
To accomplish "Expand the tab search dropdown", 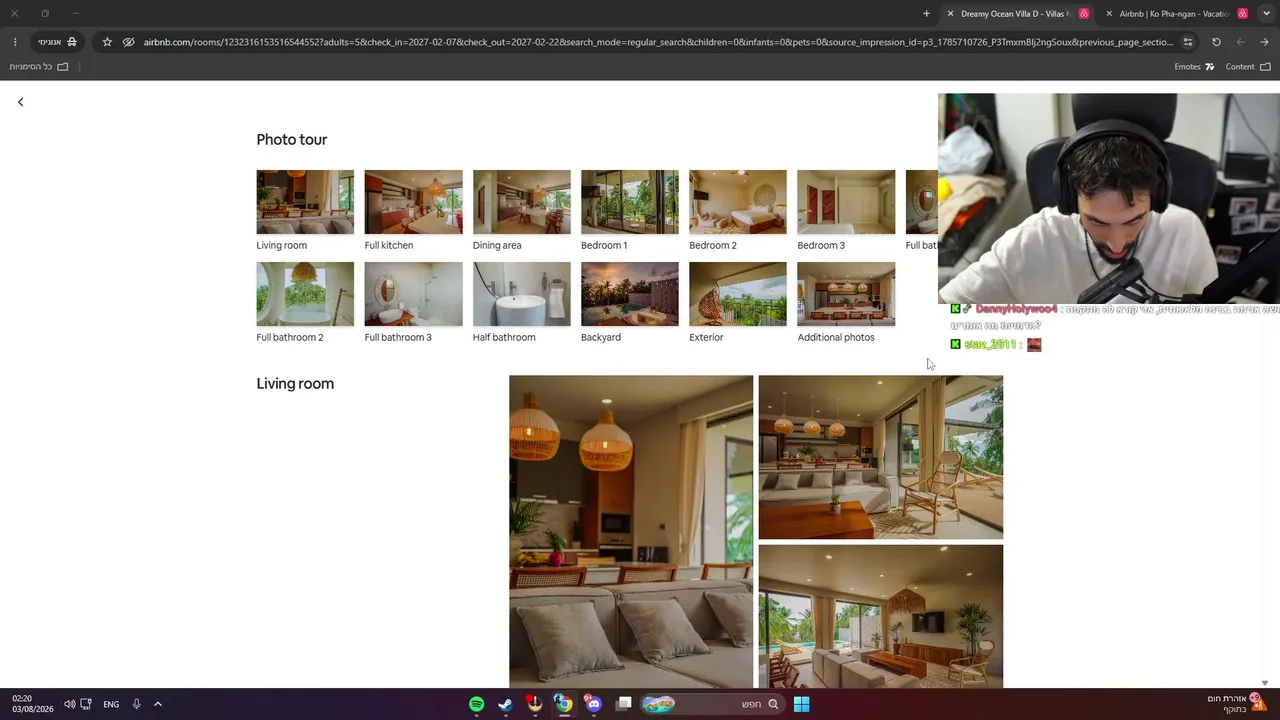I will [x=1266, y=14].
